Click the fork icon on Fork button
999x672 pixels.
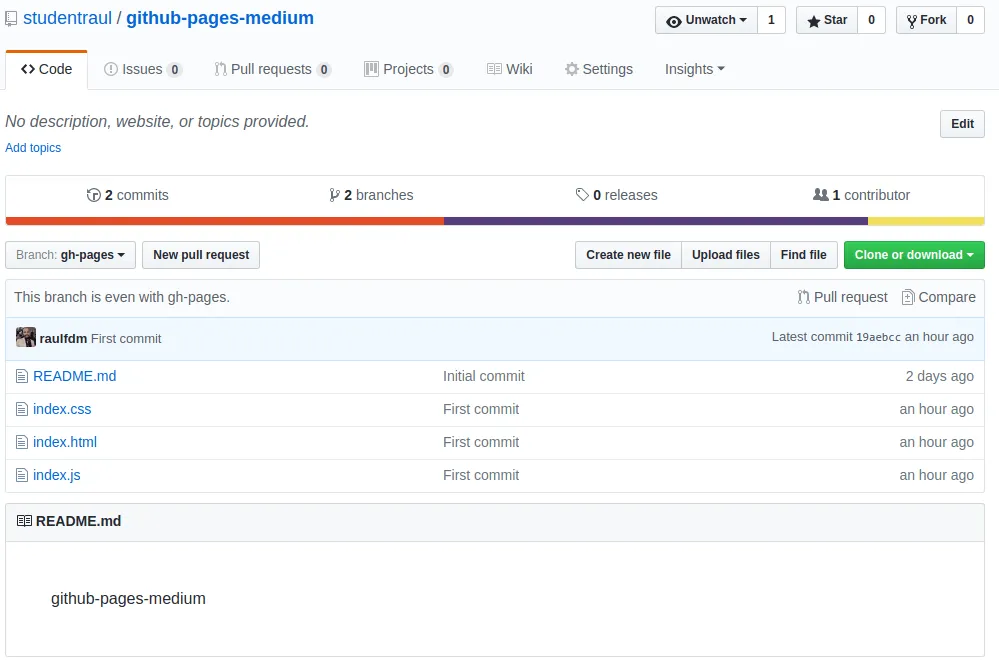912,22
